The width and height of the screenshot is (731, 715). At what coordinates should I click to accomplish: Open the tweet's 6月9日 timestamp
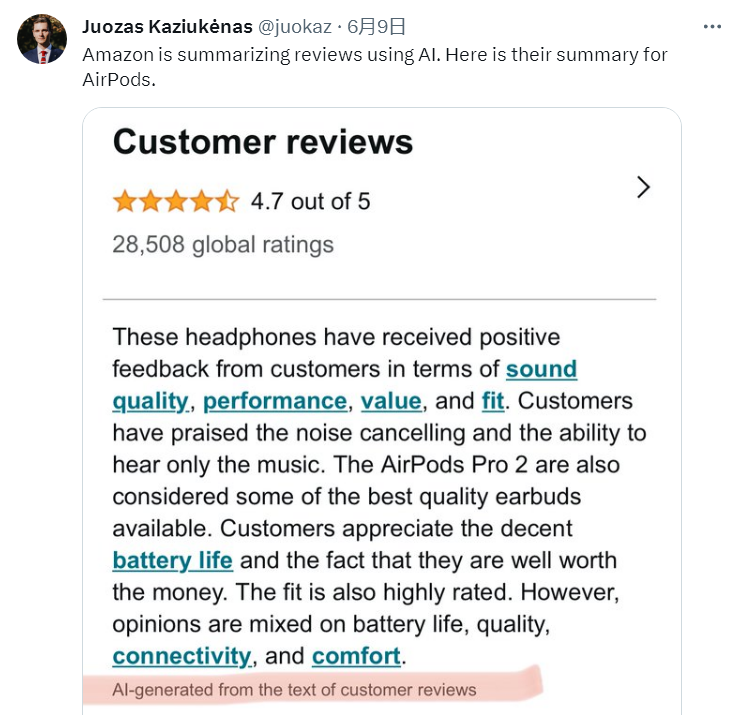[376, 27]
